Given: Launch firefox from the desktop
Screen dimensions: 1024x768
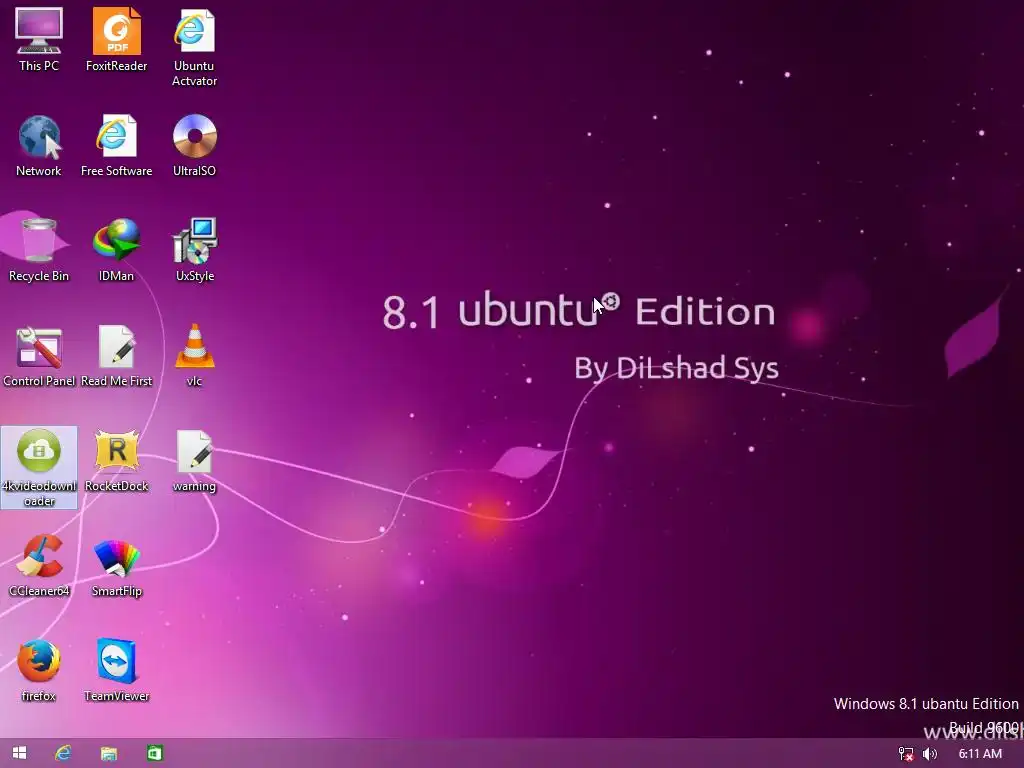Looking at the screenshot, I should (x=39, y=671).
